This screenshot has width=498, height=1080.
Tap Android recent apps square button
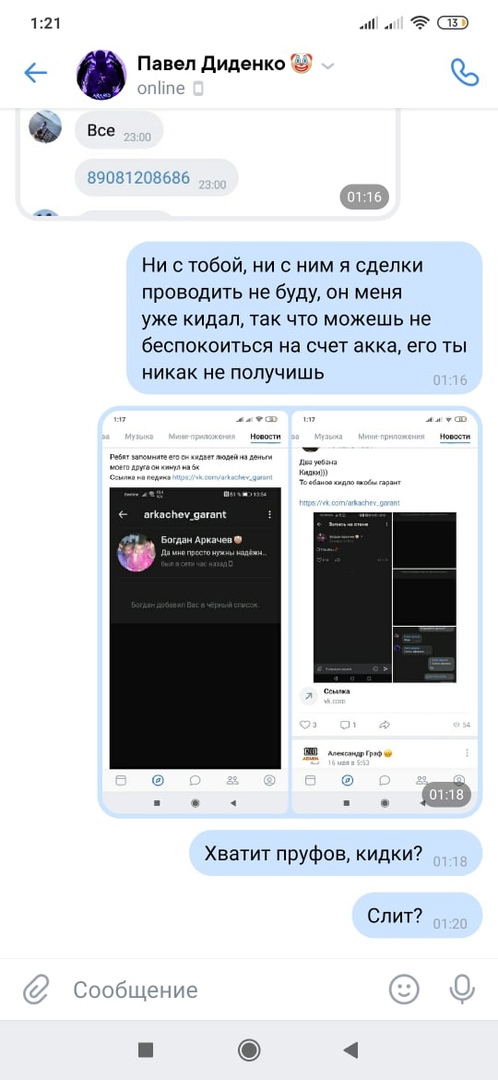[x=145, y=1050]
